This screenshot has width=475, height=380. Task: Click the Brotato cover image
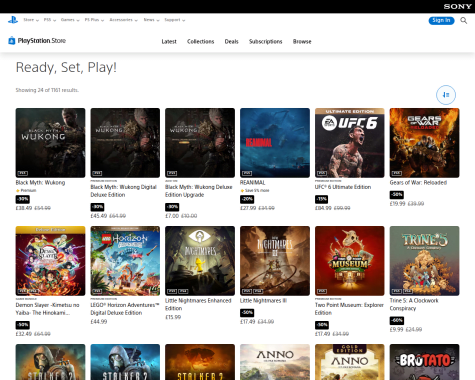pos(424,362)
